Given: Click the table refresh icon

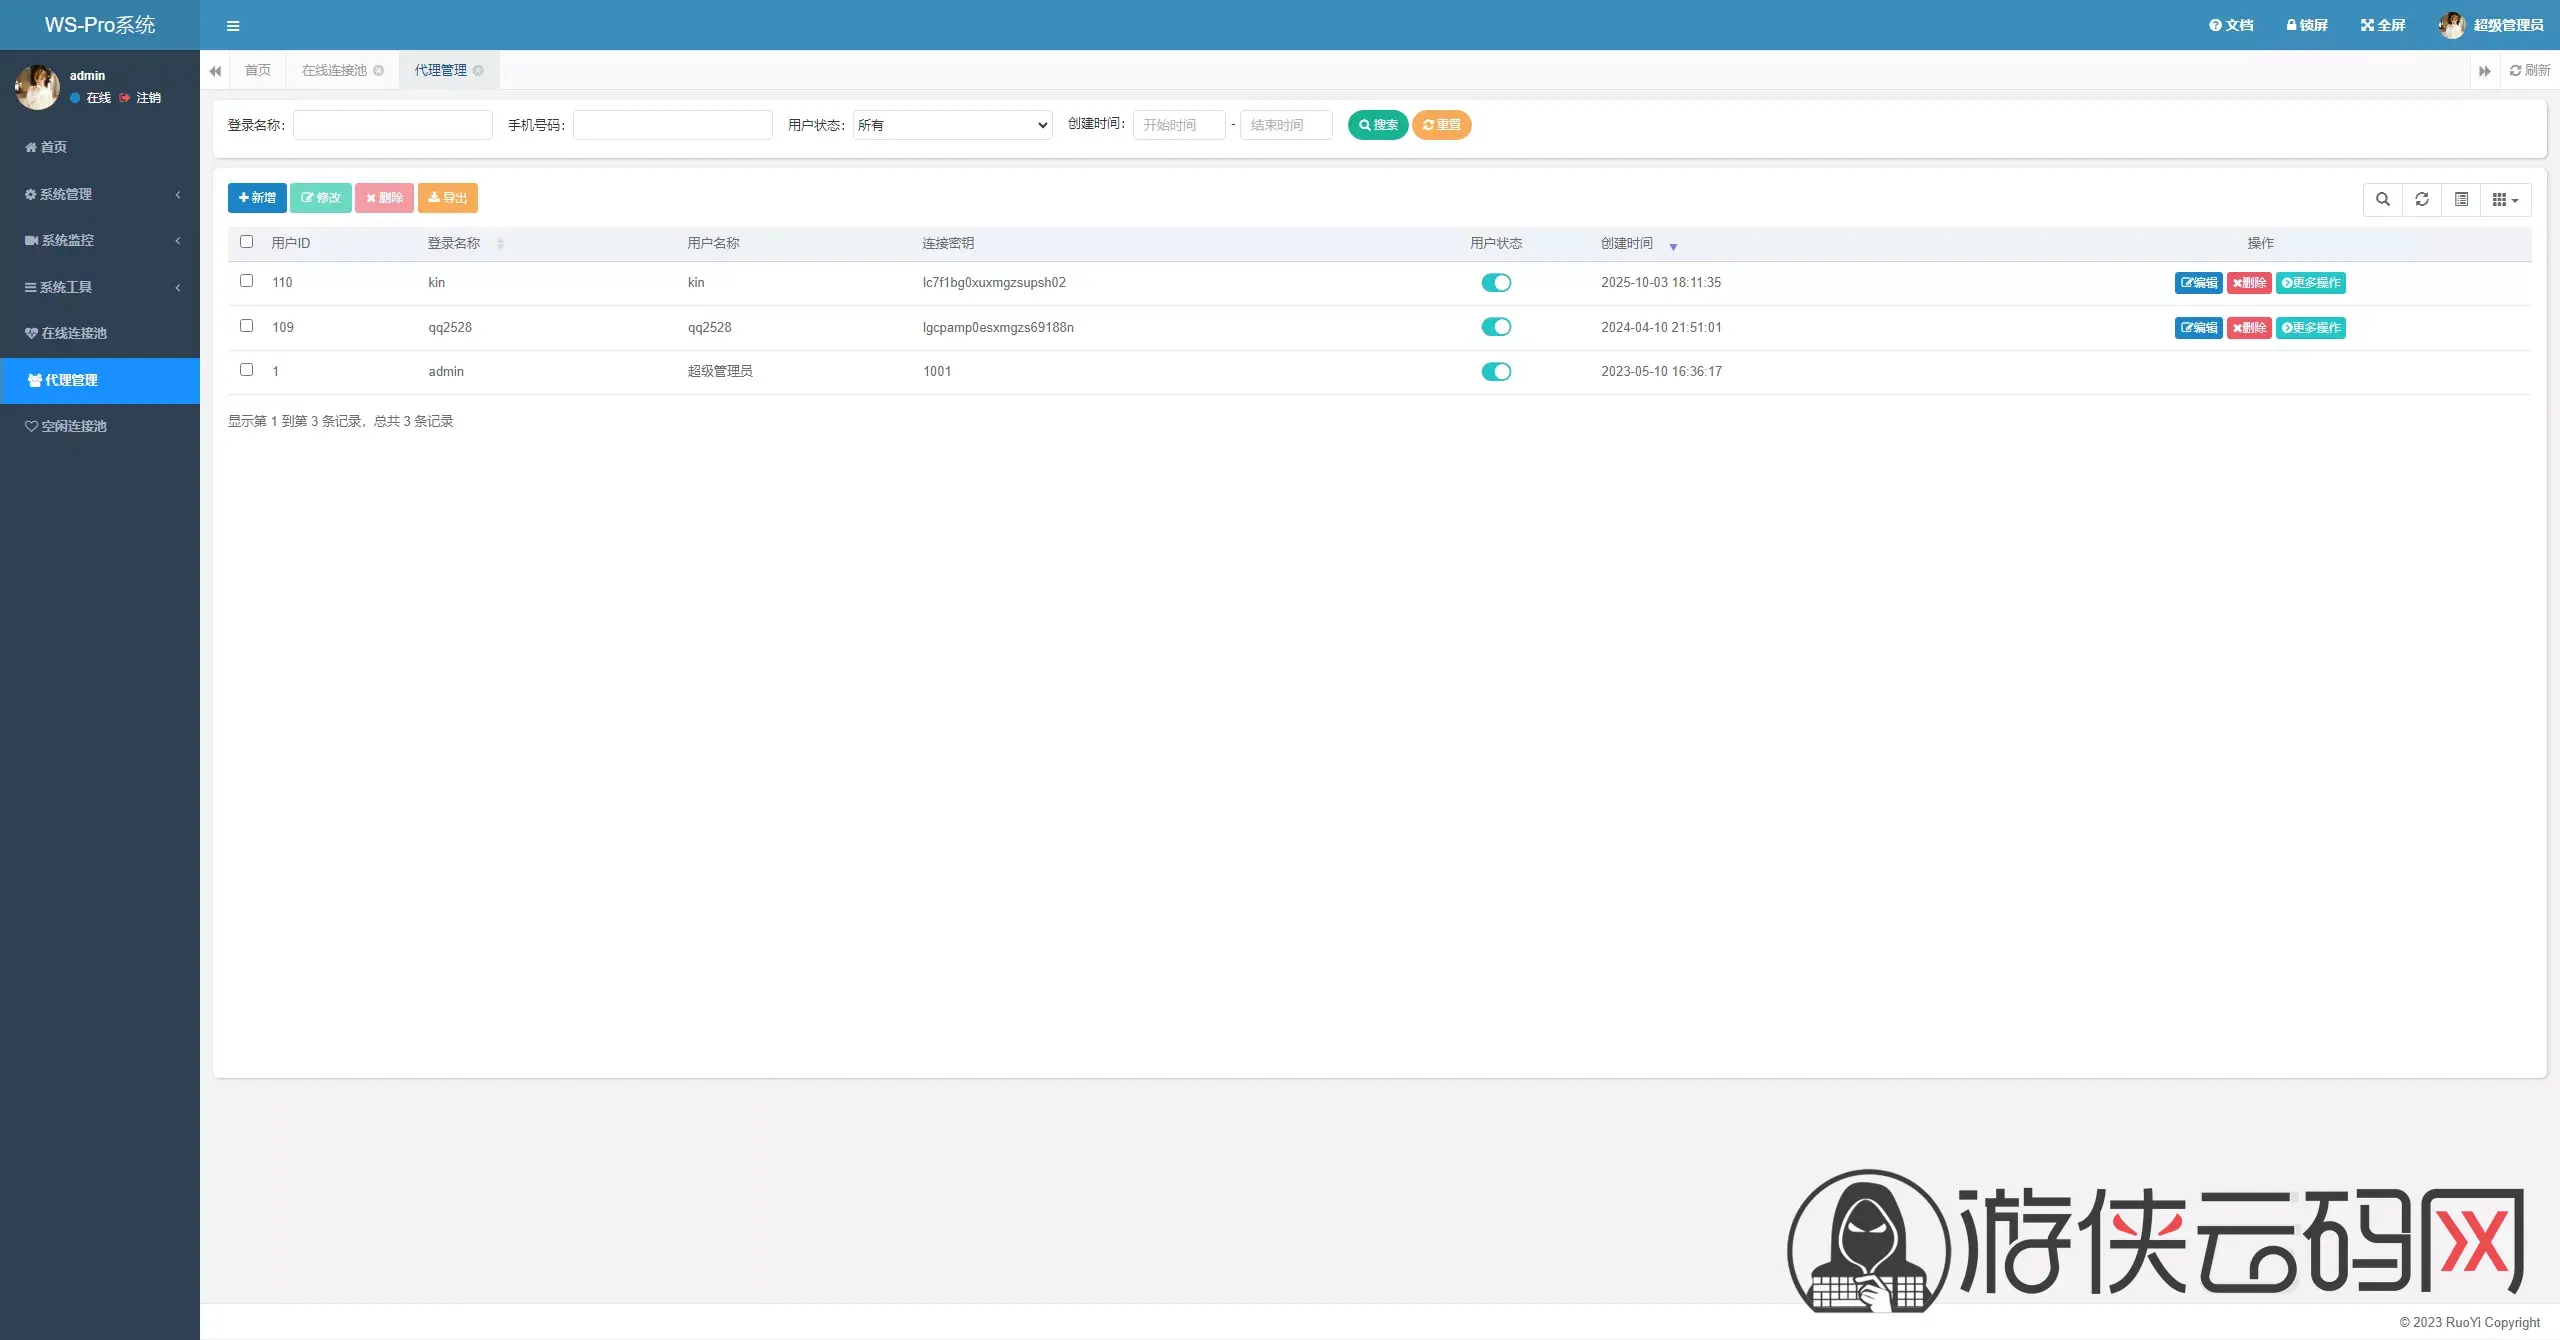Looking at the screenshot, I should tap(2422, 200).
